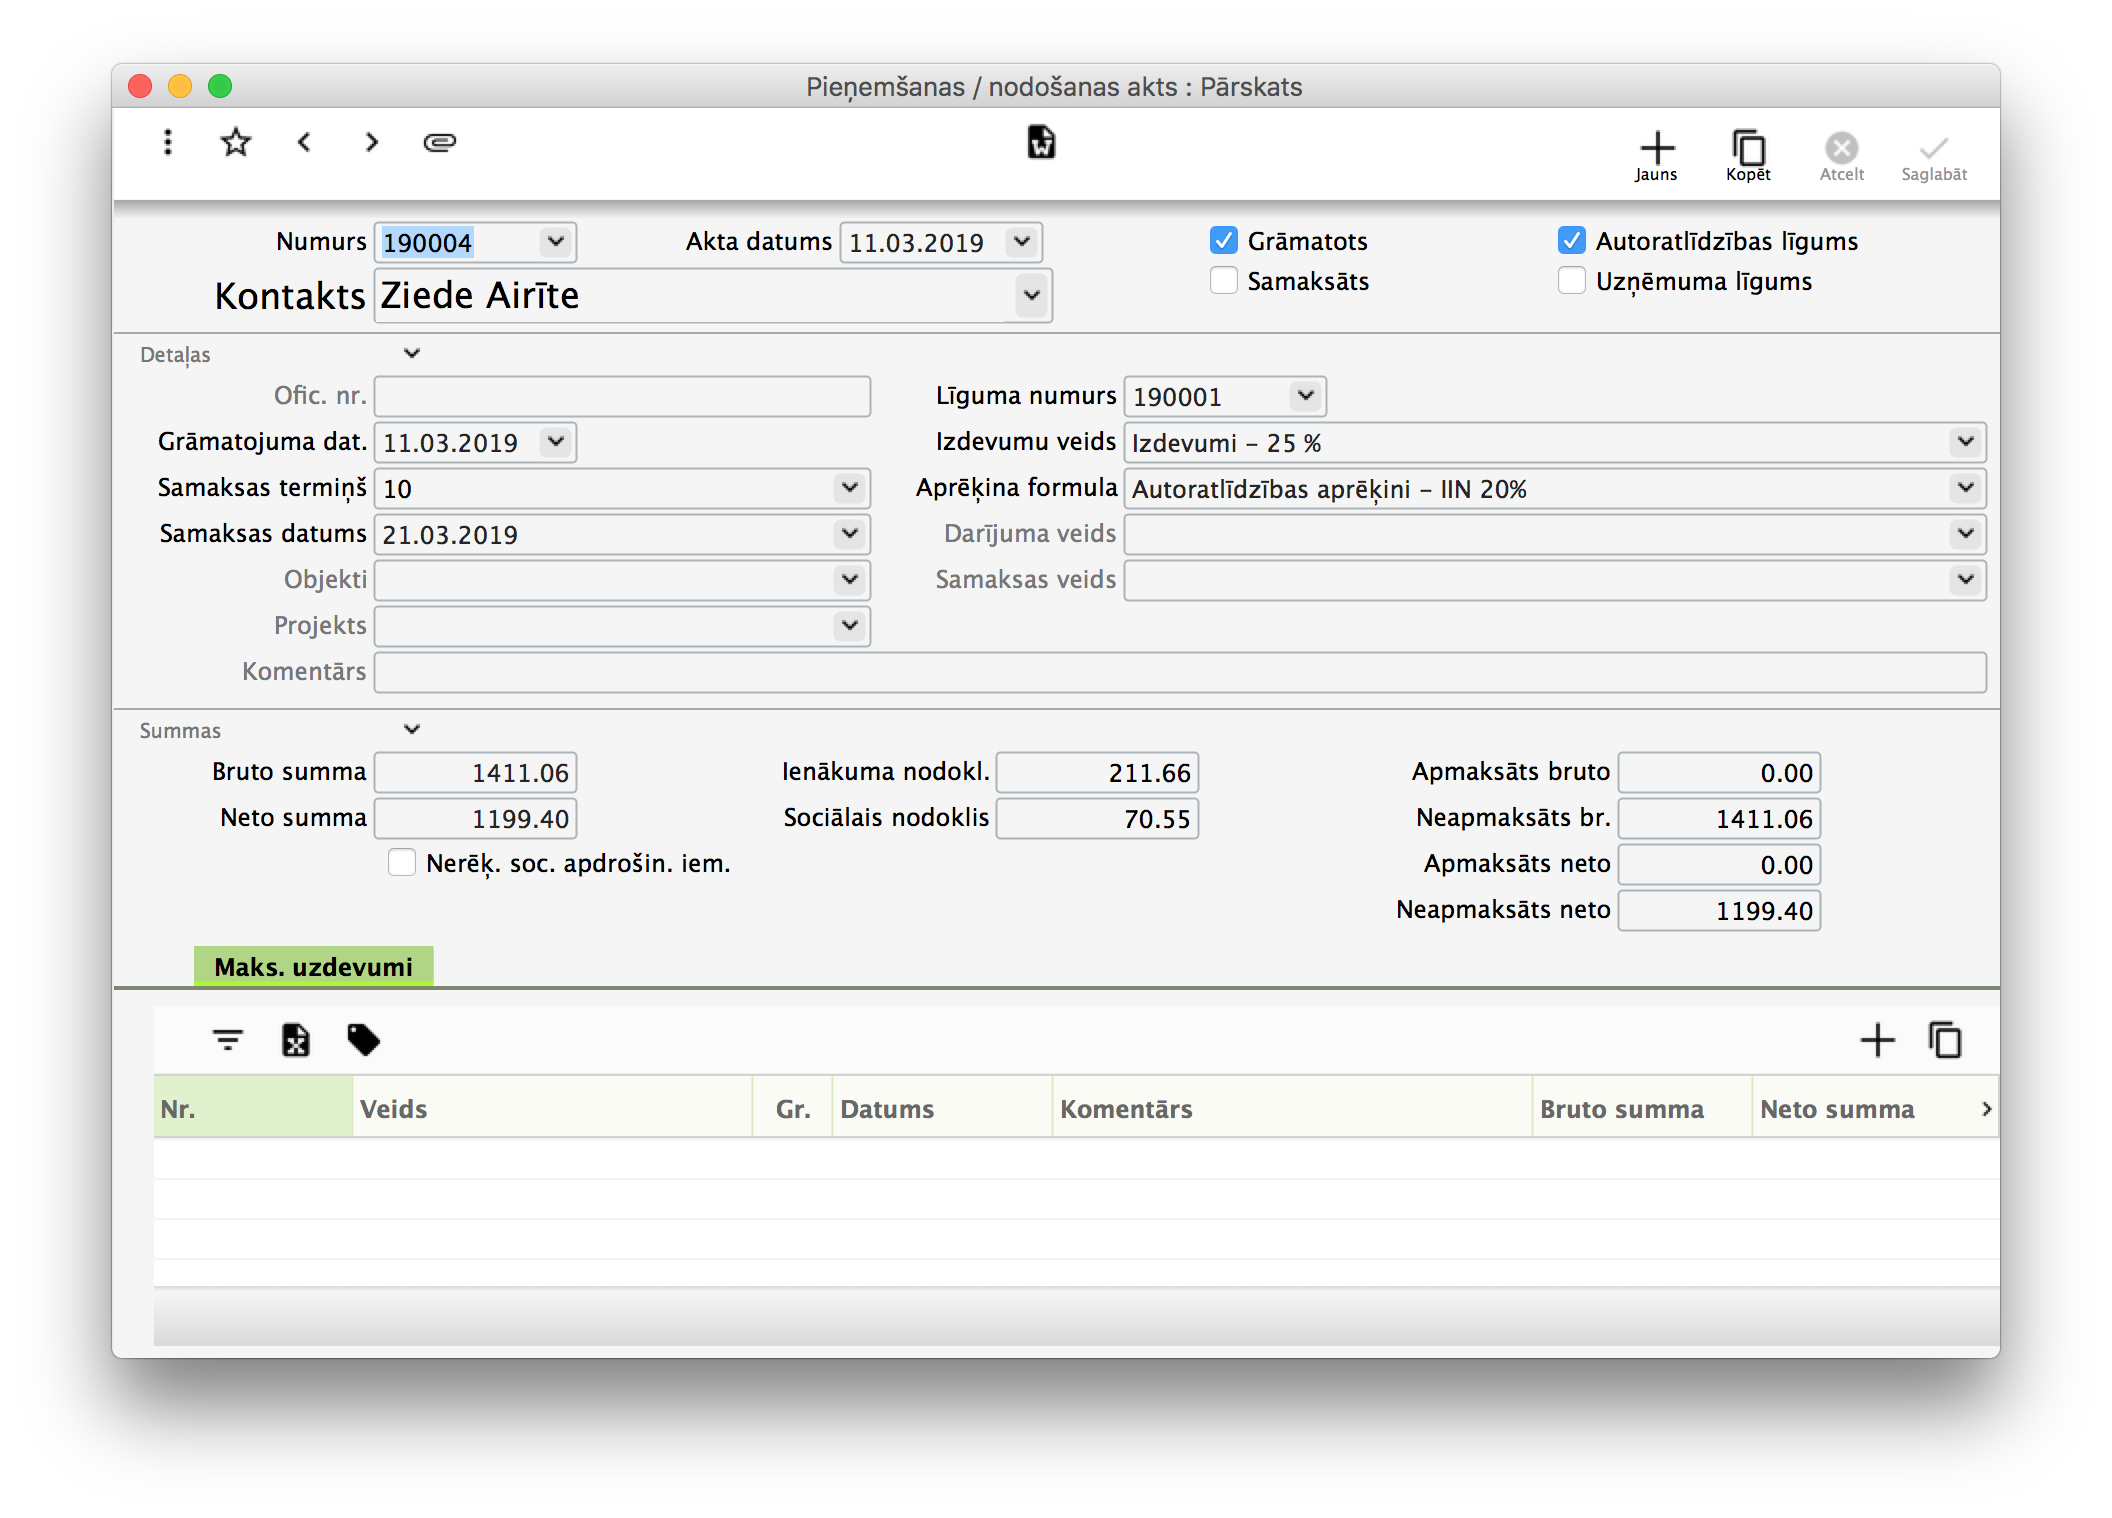Click the Neapmaksāts br. field
2112x1518 pixels.
[1720, 819]
